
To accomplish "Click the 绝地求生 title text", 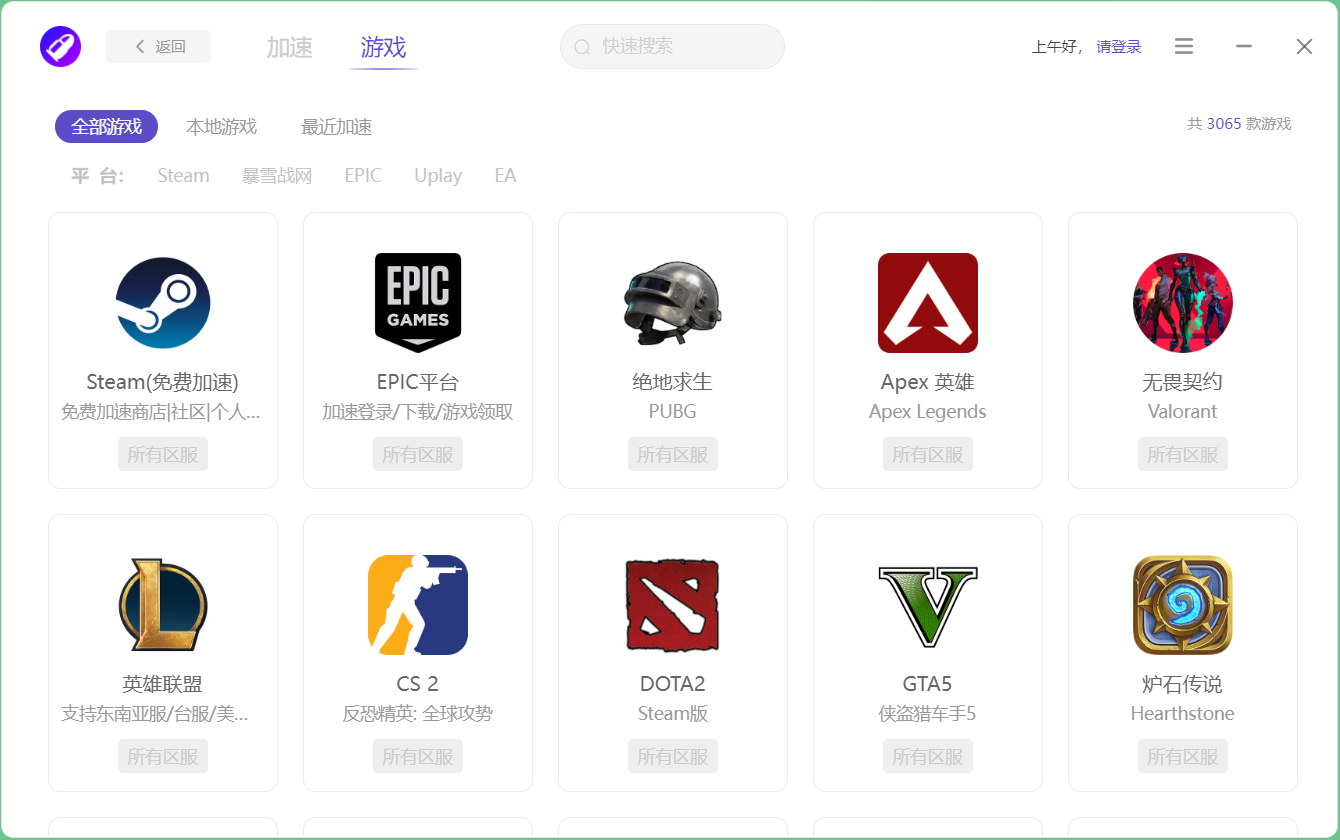I will point(673,382).
